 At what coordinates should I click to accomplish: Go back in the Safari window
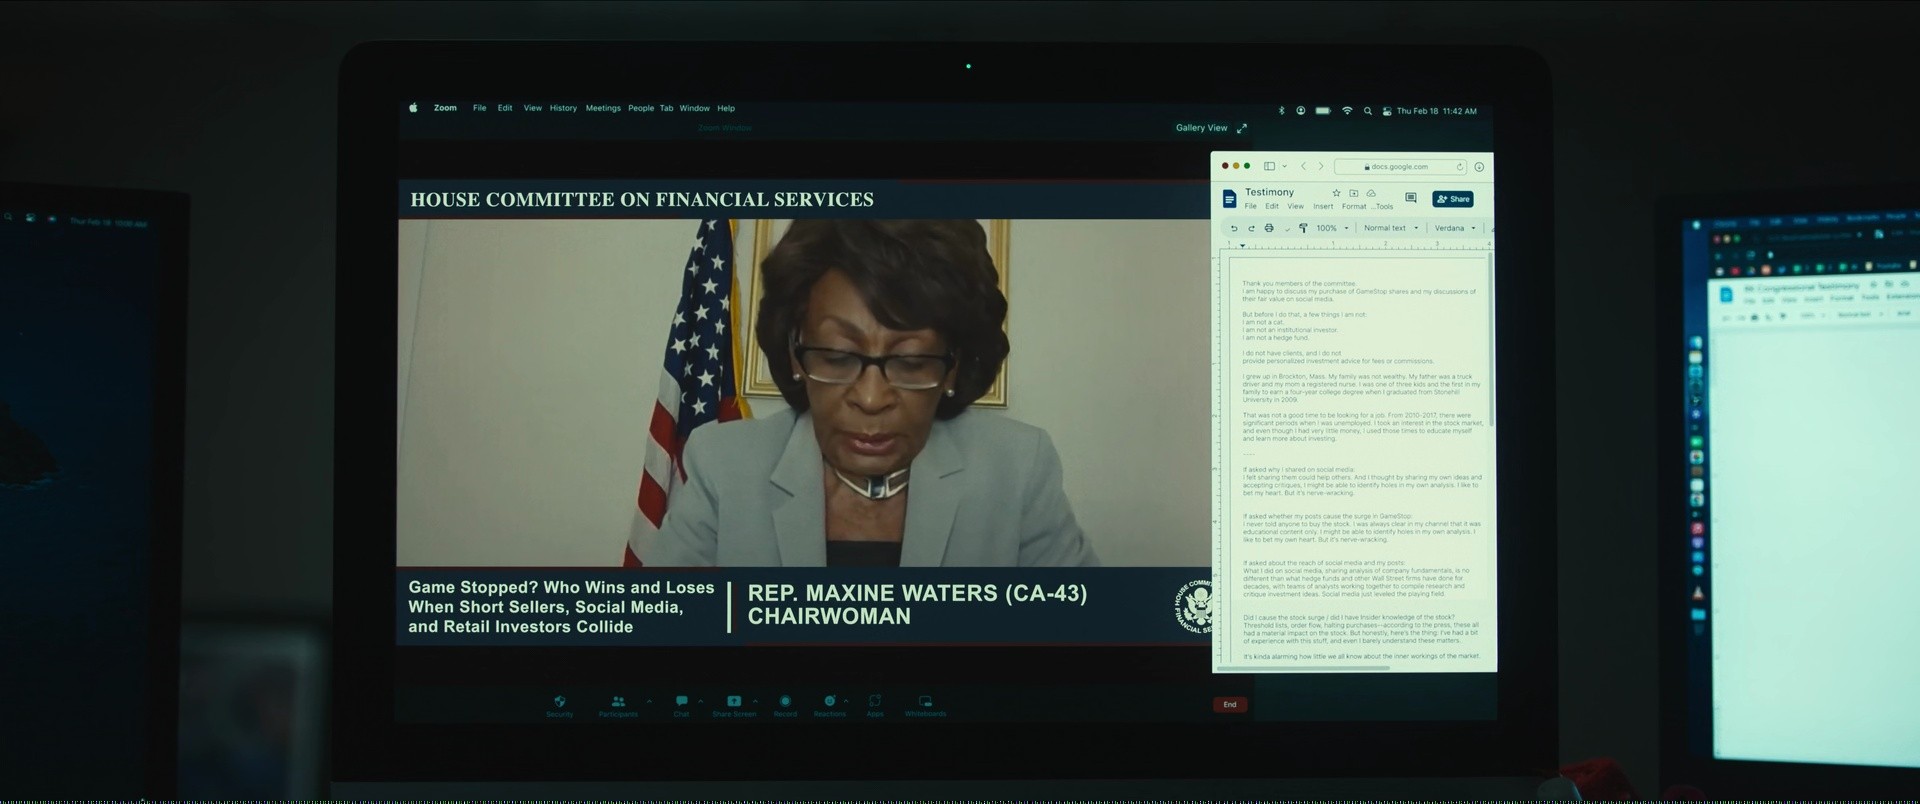[x=1303, y=166]
